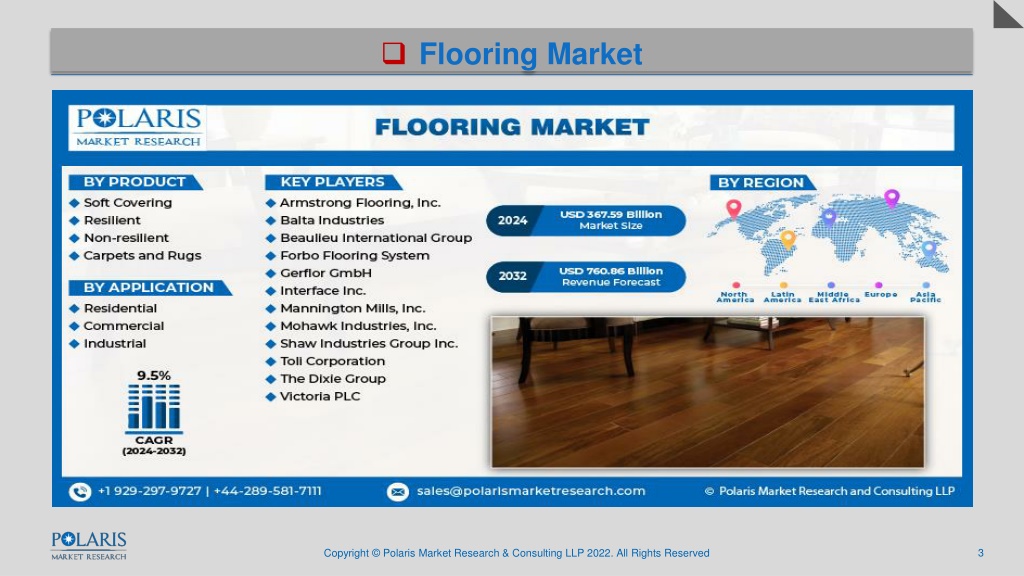Click the 2024 USD 367.59 Billion market size pill
The width and height of the screenshot is (1024, 576).
pyautogui.click(x=586, y=220)
